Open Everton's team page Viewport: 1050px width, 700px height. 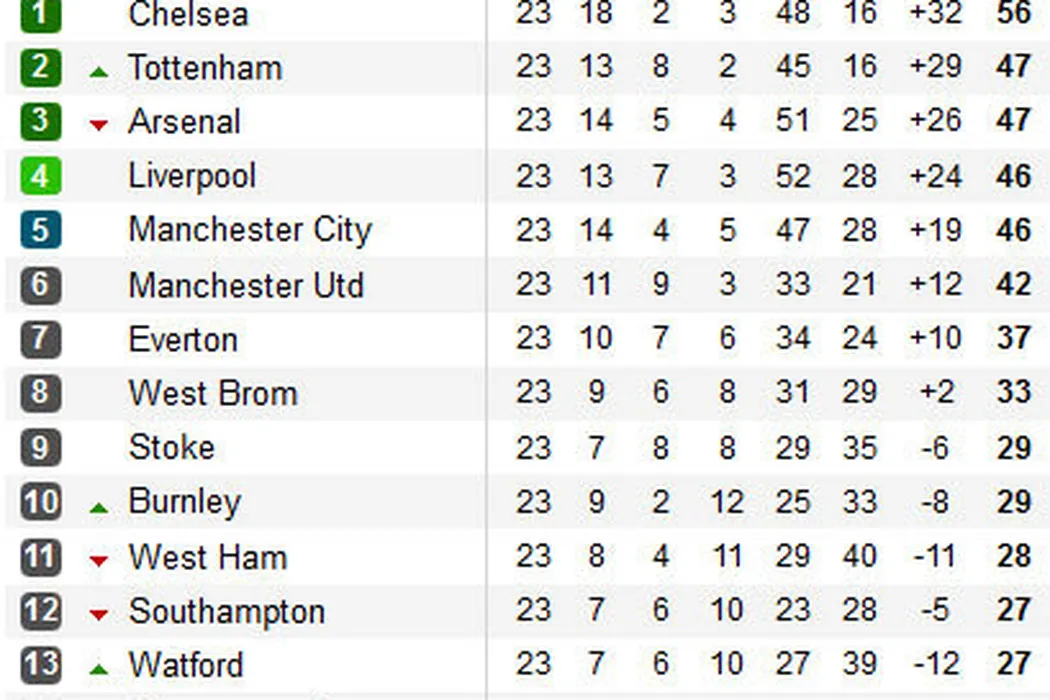pos(183,339)
